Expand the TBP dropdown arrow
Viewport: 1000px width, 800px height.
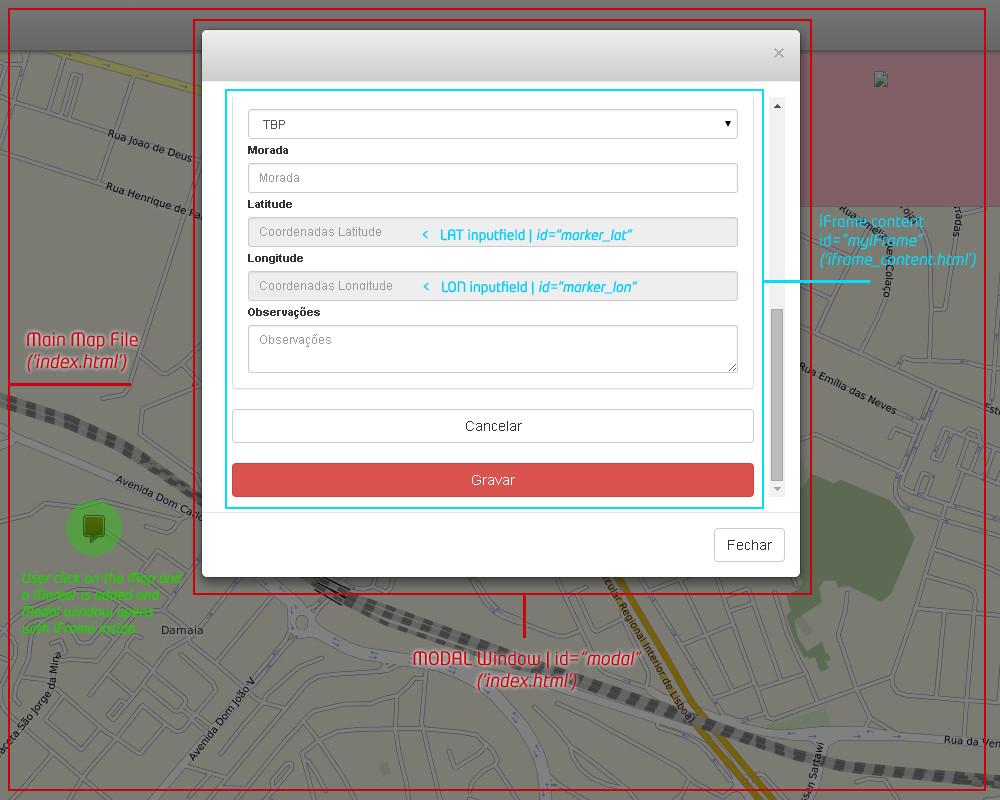[x=727, y=123]
